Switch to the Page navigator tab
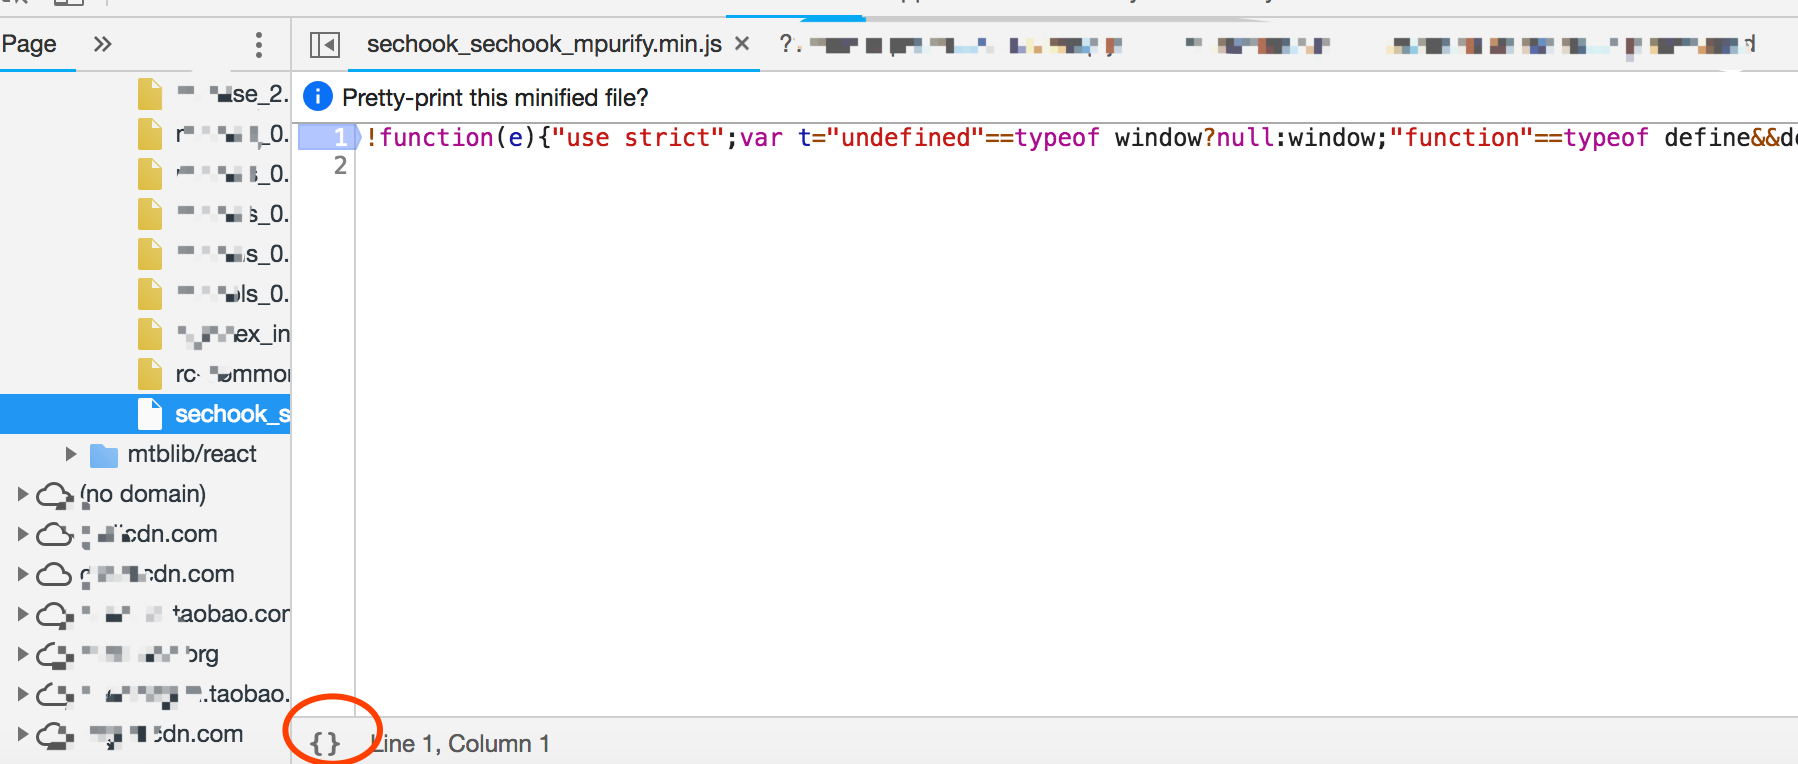1798x764 pixels. [x=29, y=44]
